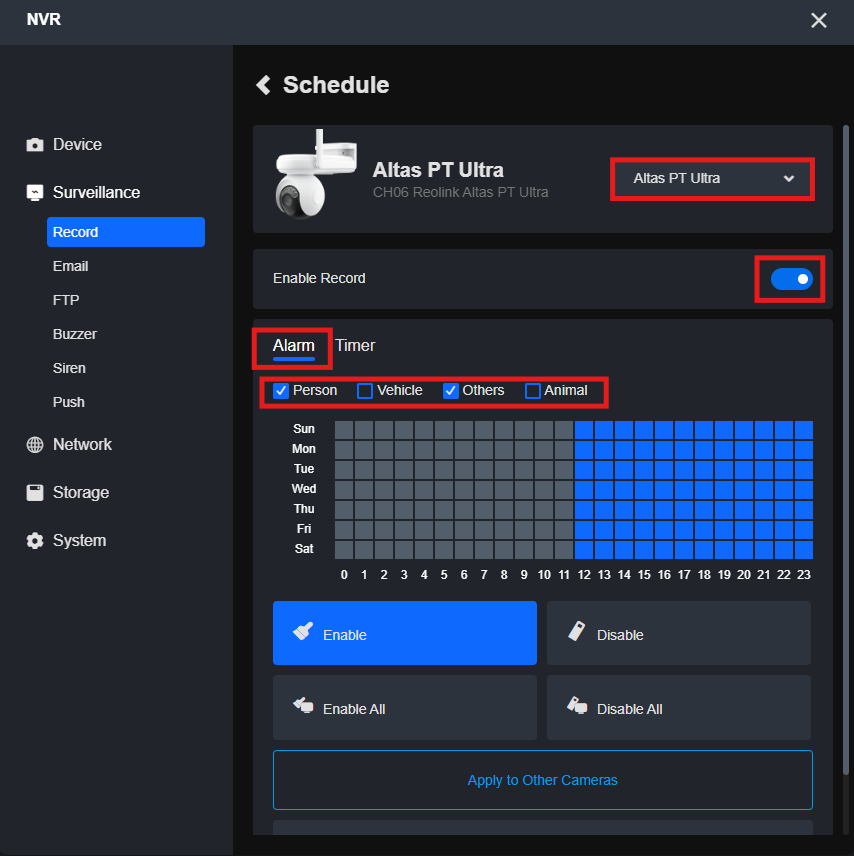Click the Storage disk icon
This screenshot has height=856, width=854.
pos(35,492)
